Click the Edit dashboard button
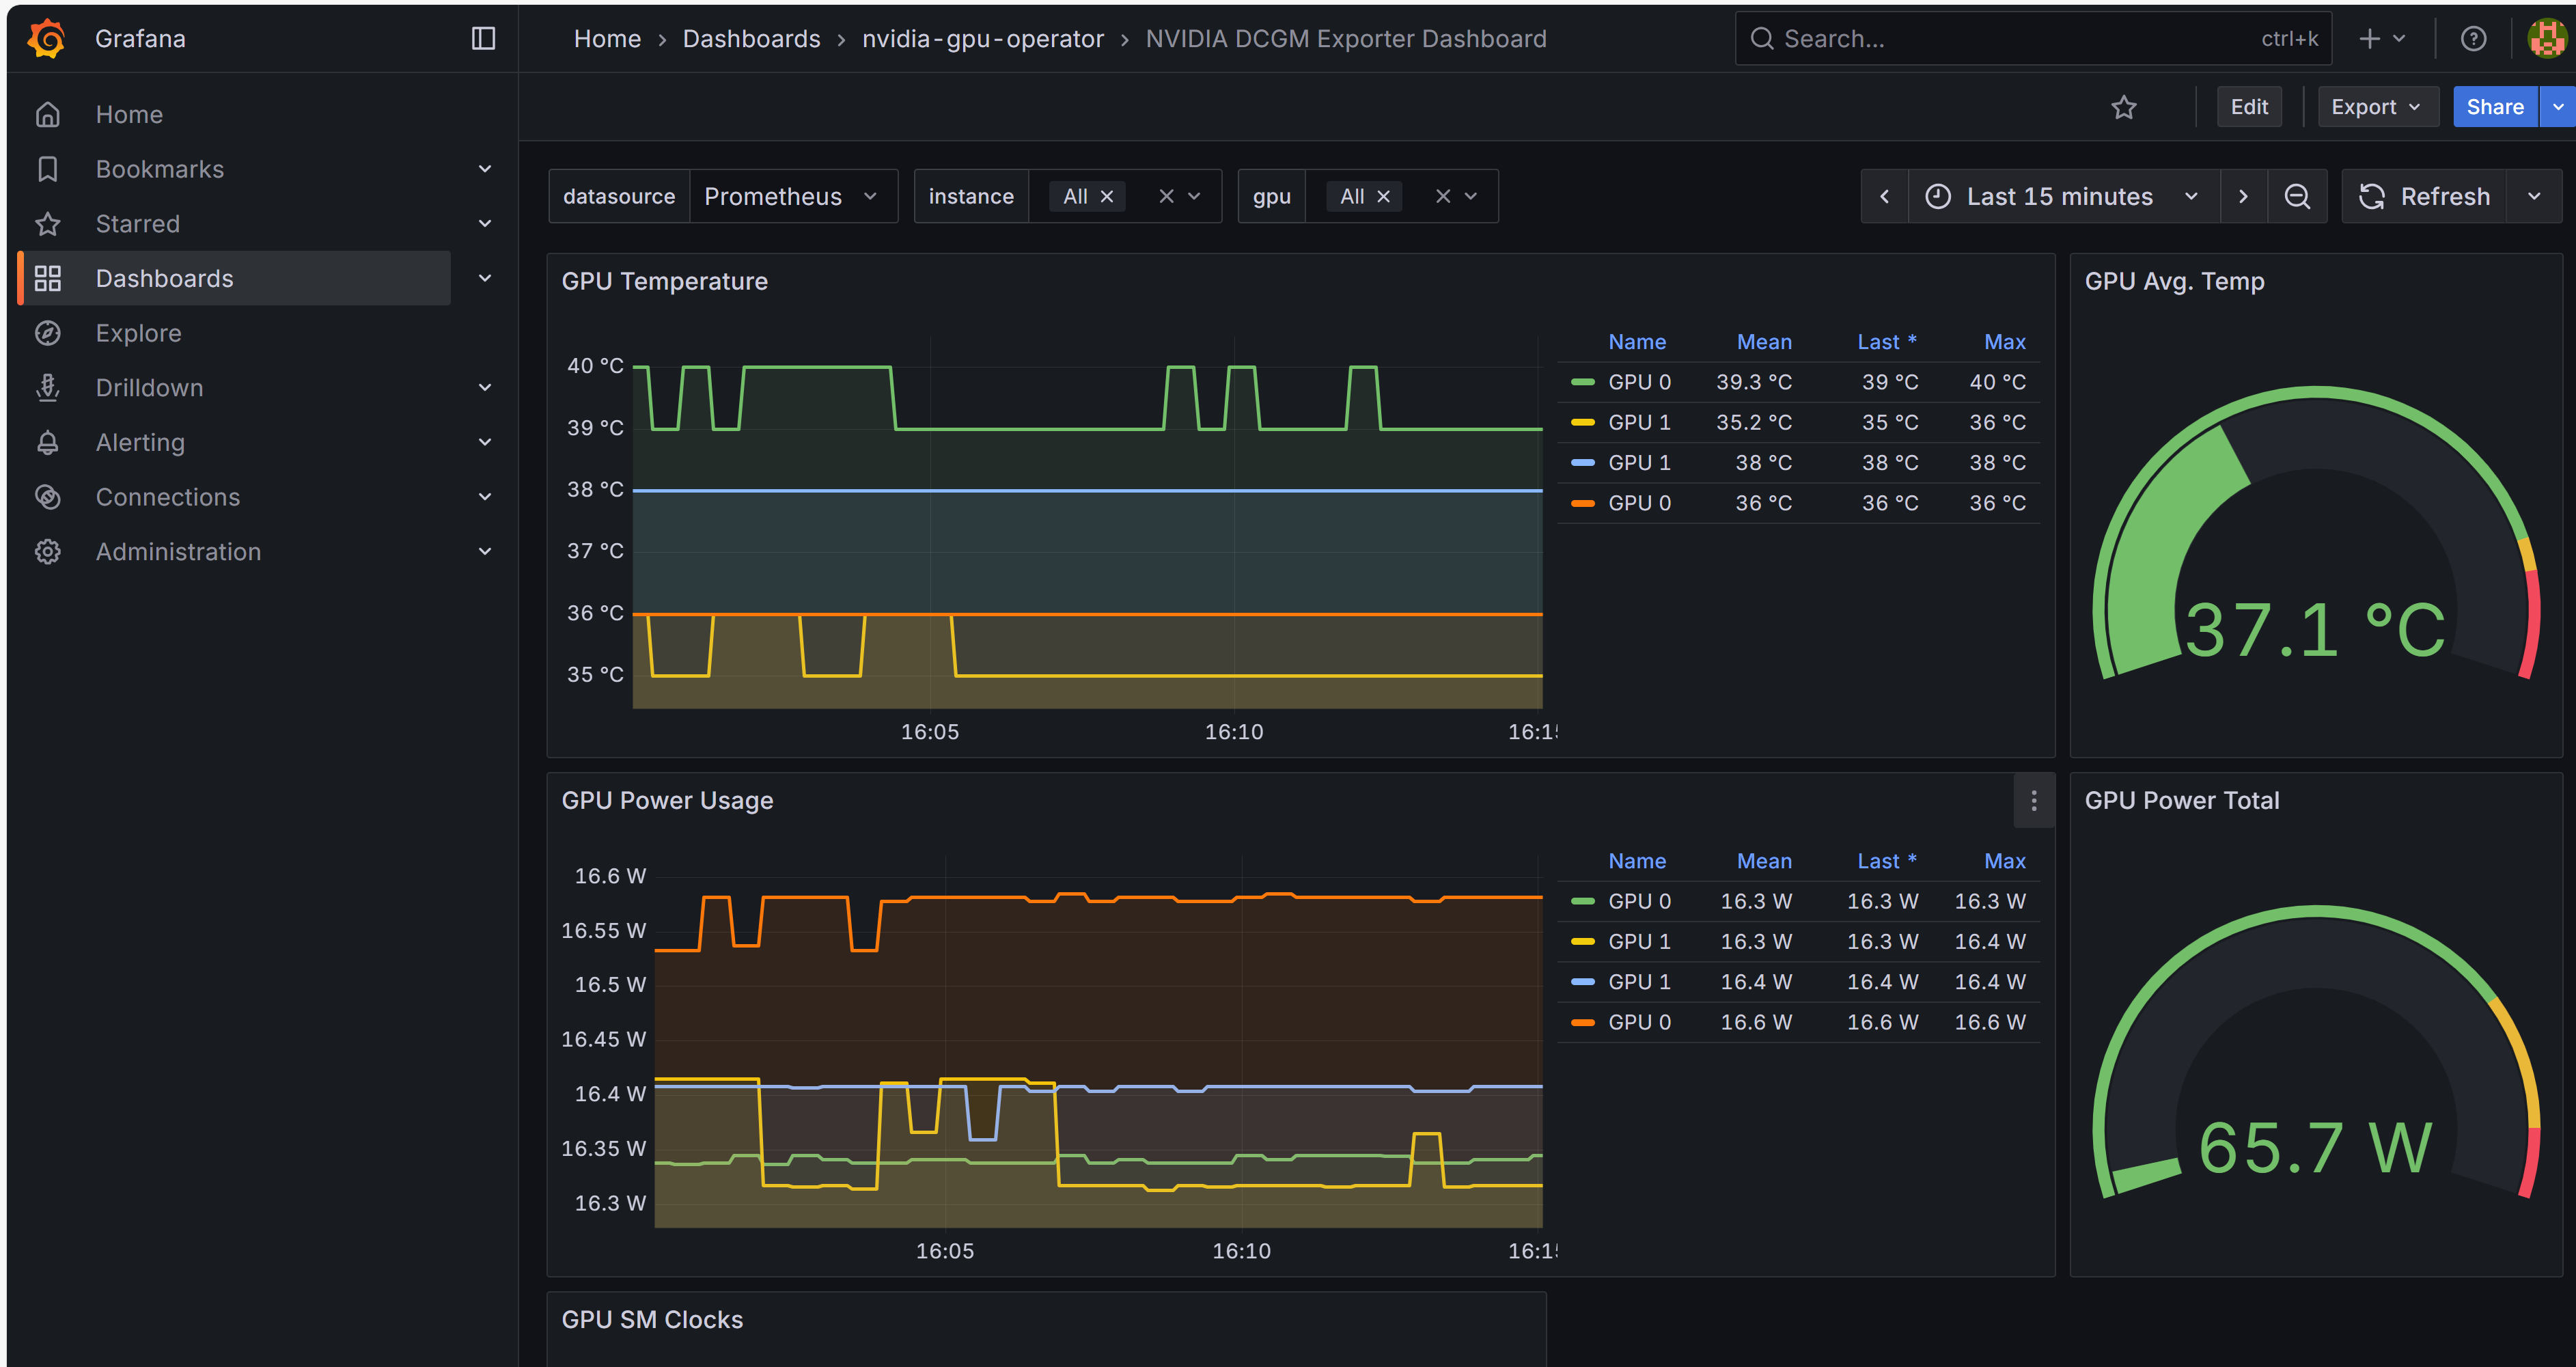 tap(2249, 107)
